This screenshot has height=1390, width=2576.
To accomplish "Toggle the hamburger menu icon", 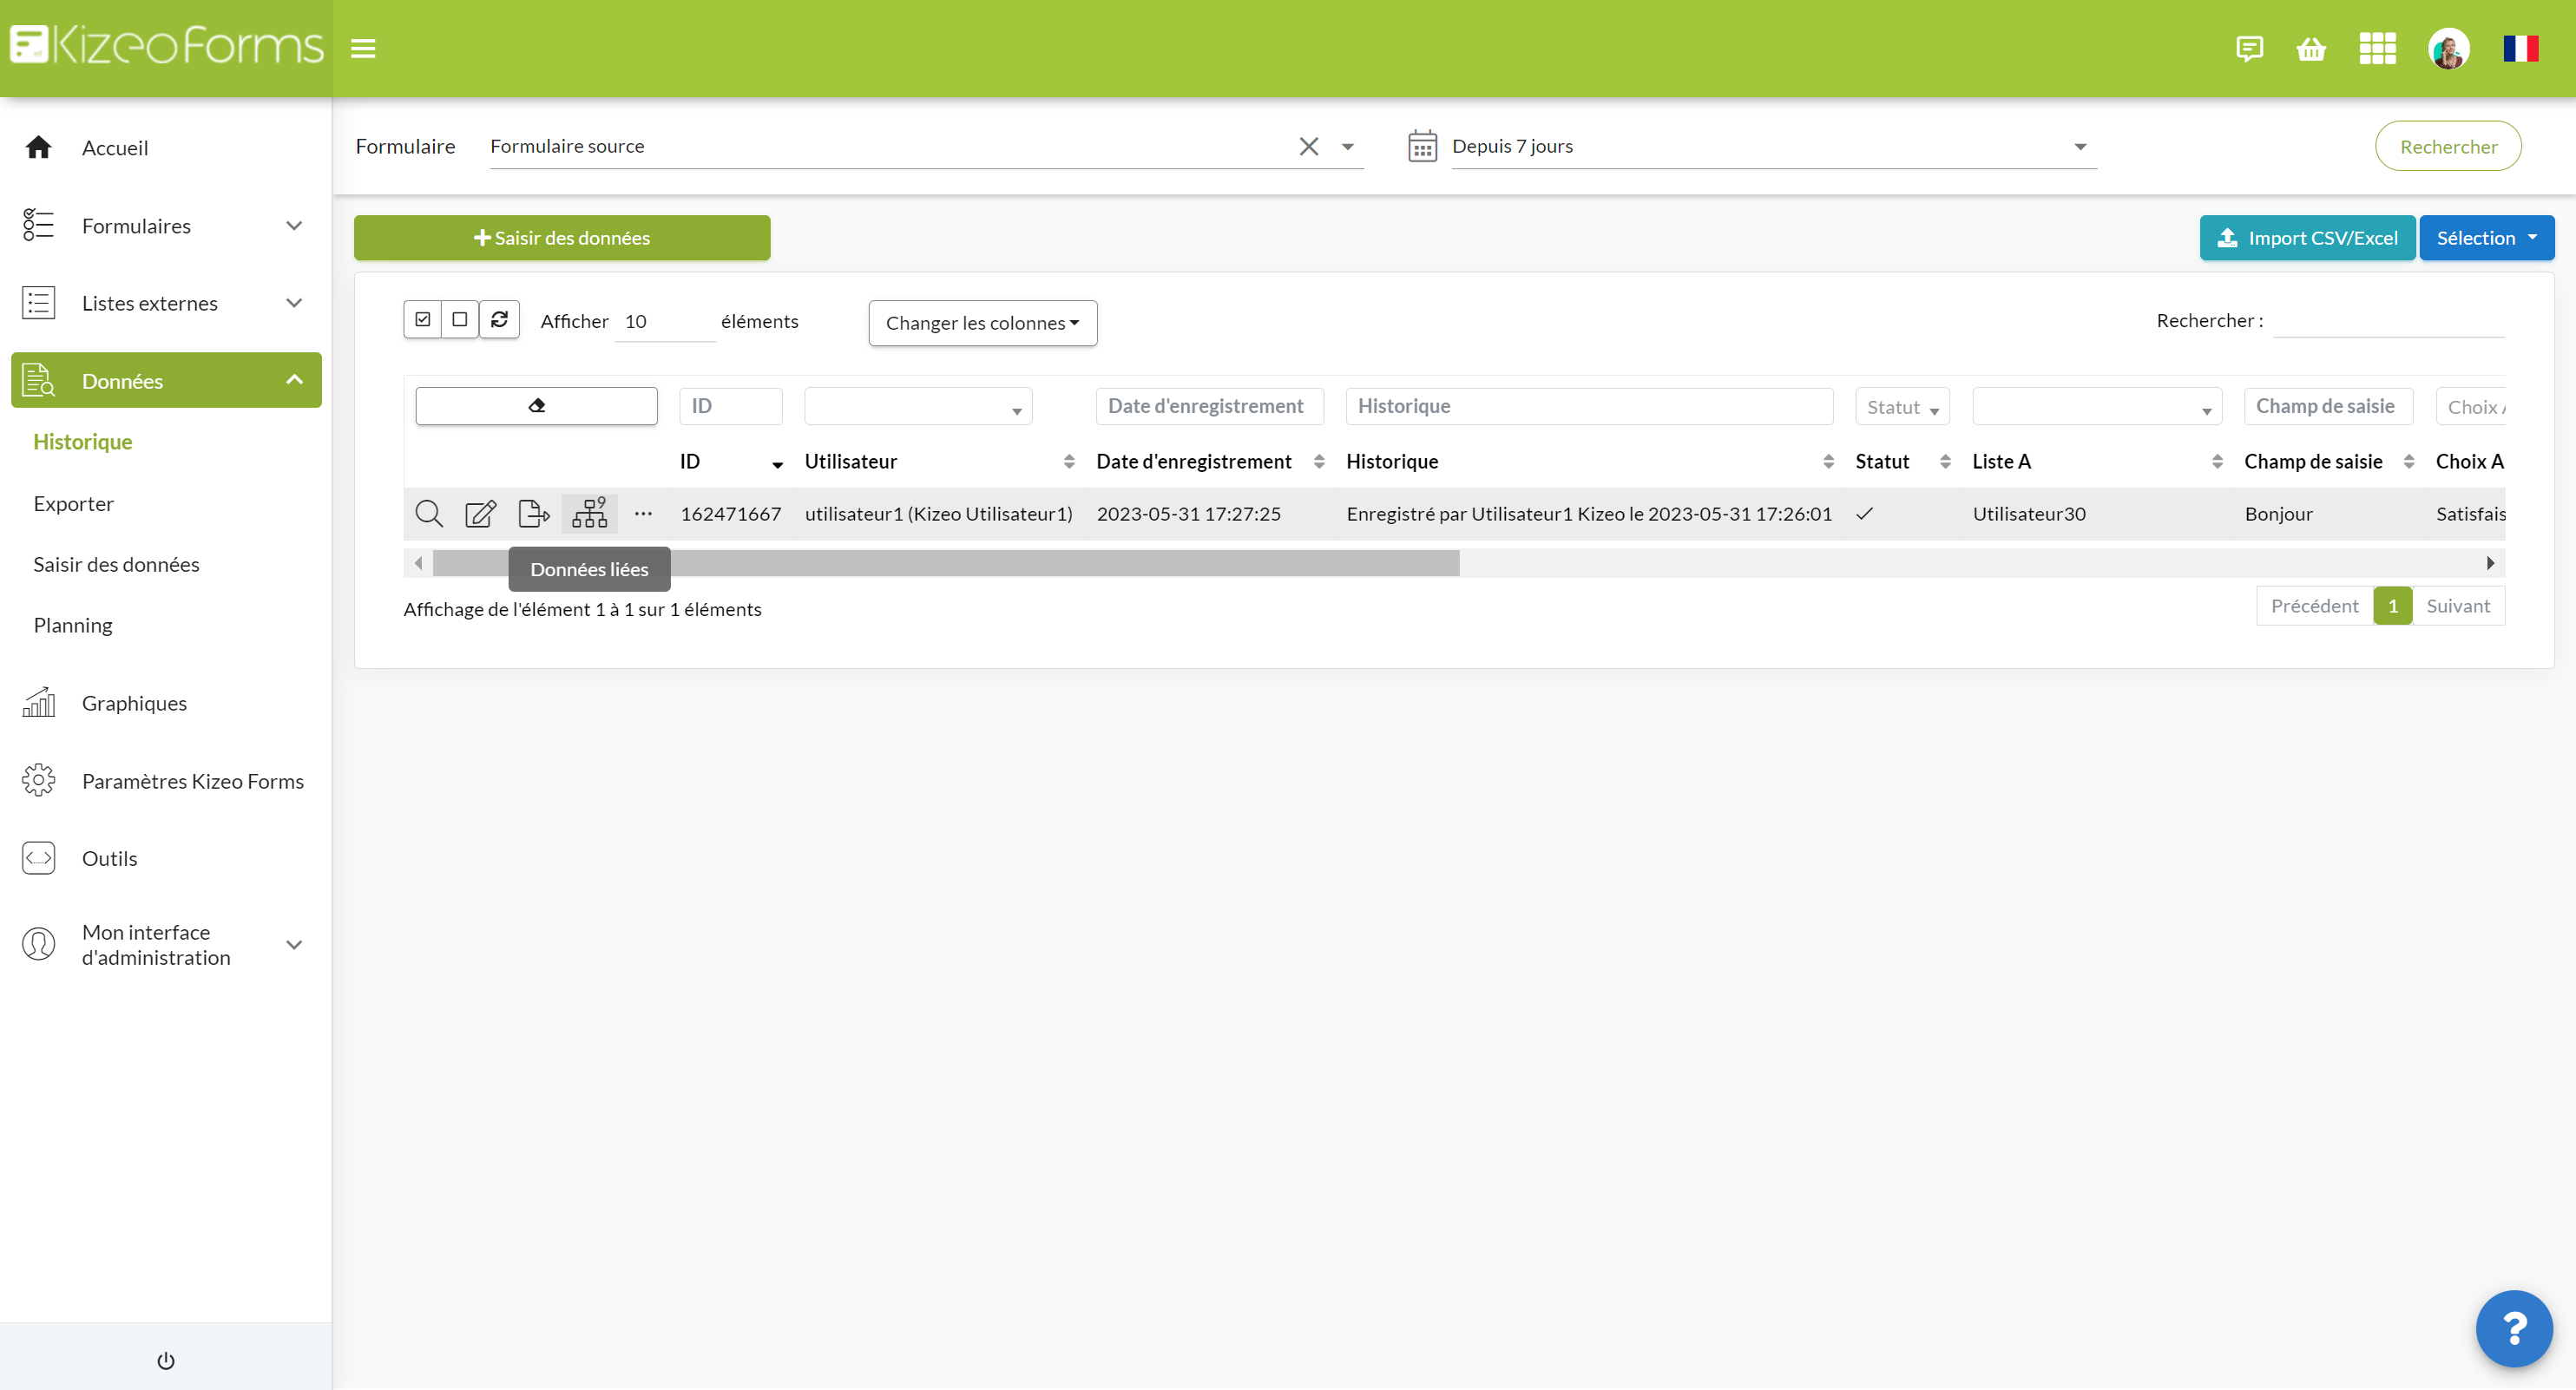I will pyautogui.click(x=363, y=48).
